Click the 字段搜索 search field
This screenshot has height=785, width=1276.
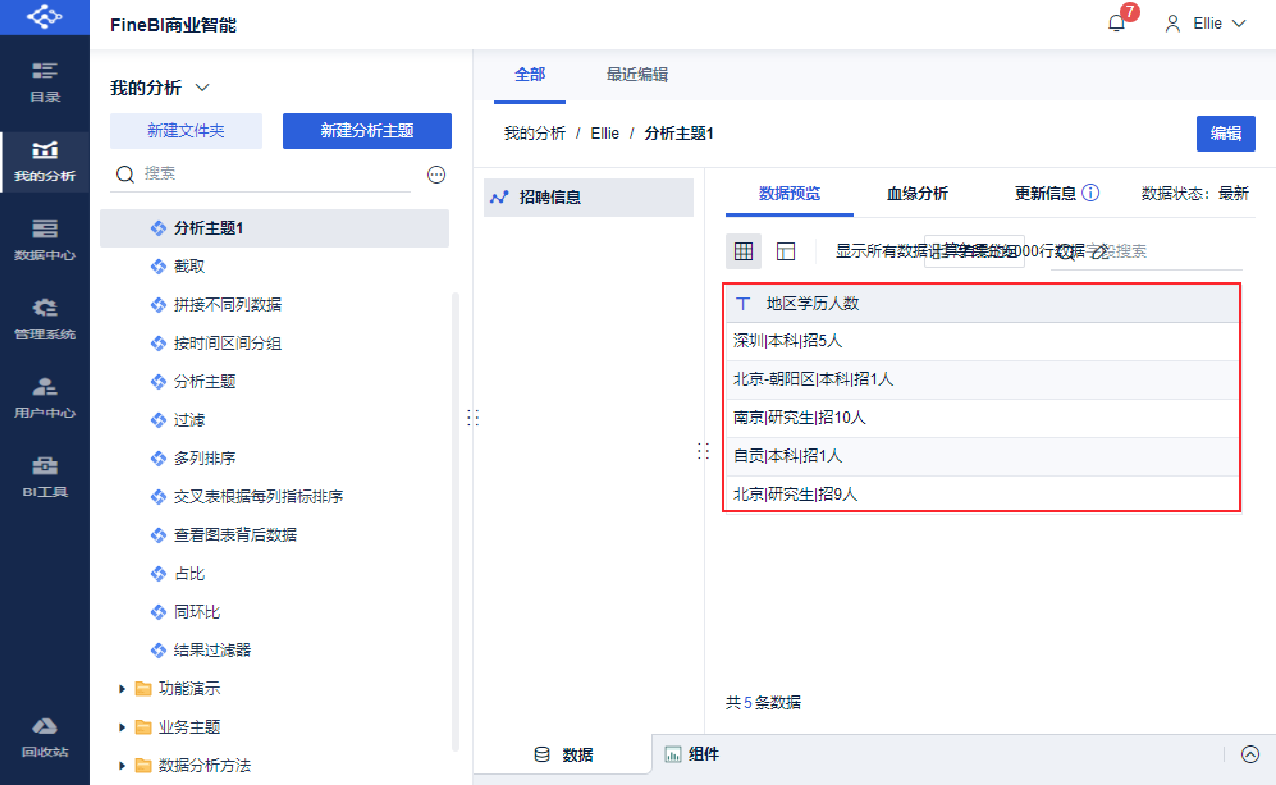pyautogui.click(x=1146, y=251)
